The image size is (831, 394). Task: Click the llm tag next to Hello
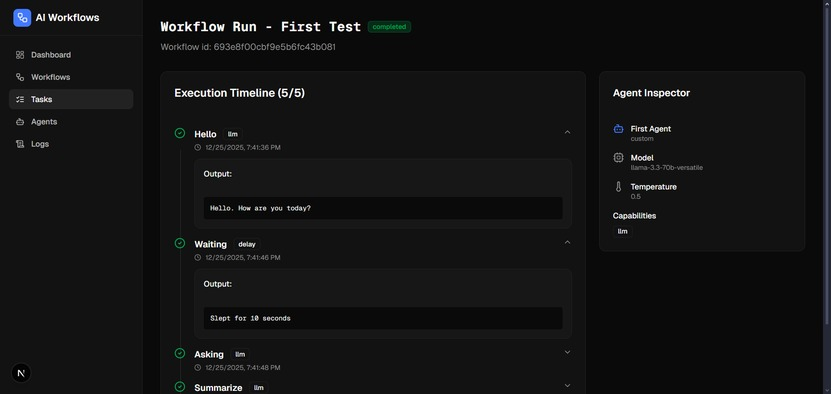pos(233,134)
